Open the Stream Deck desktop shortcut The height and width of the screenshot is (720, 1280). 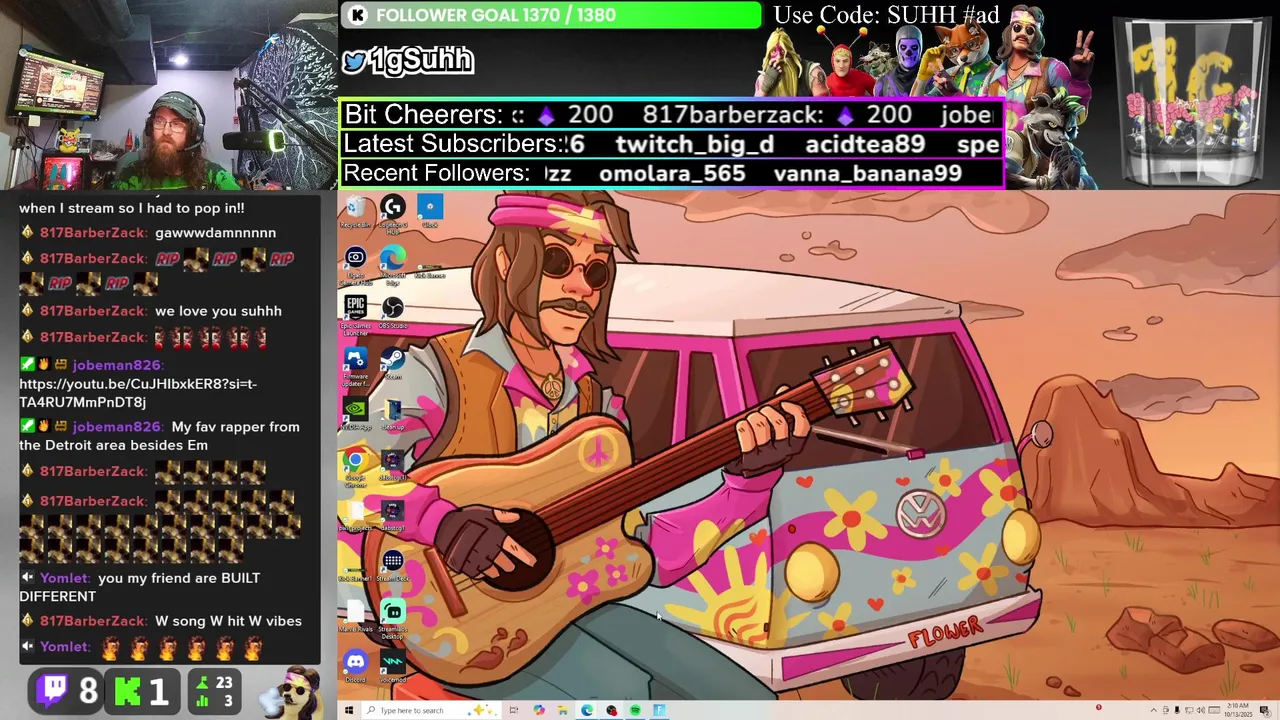tap(393, 565)
